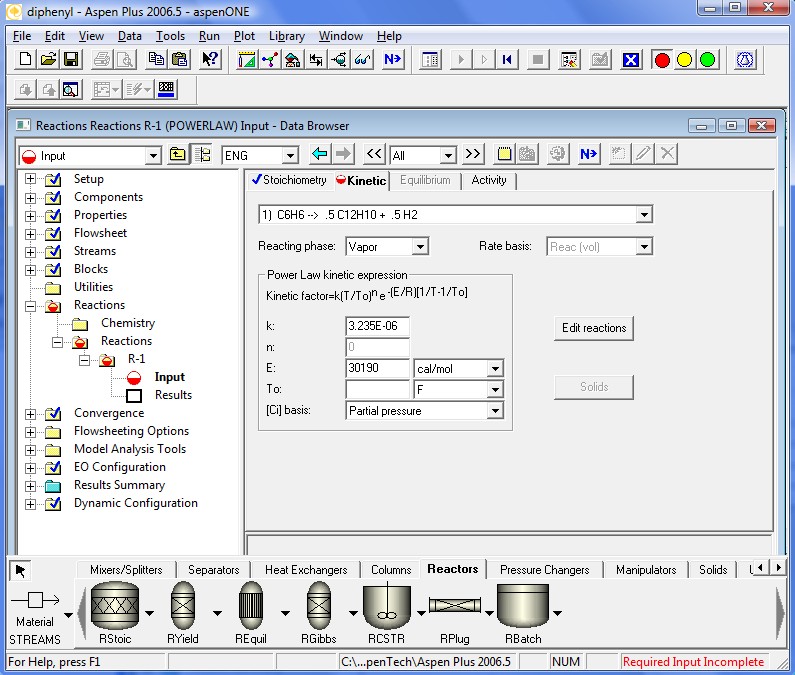Image resolution: width=795 pixels, height=675 pixels.
Task: Open the E units cal/mol dropdown
Action: pos(495,368)
